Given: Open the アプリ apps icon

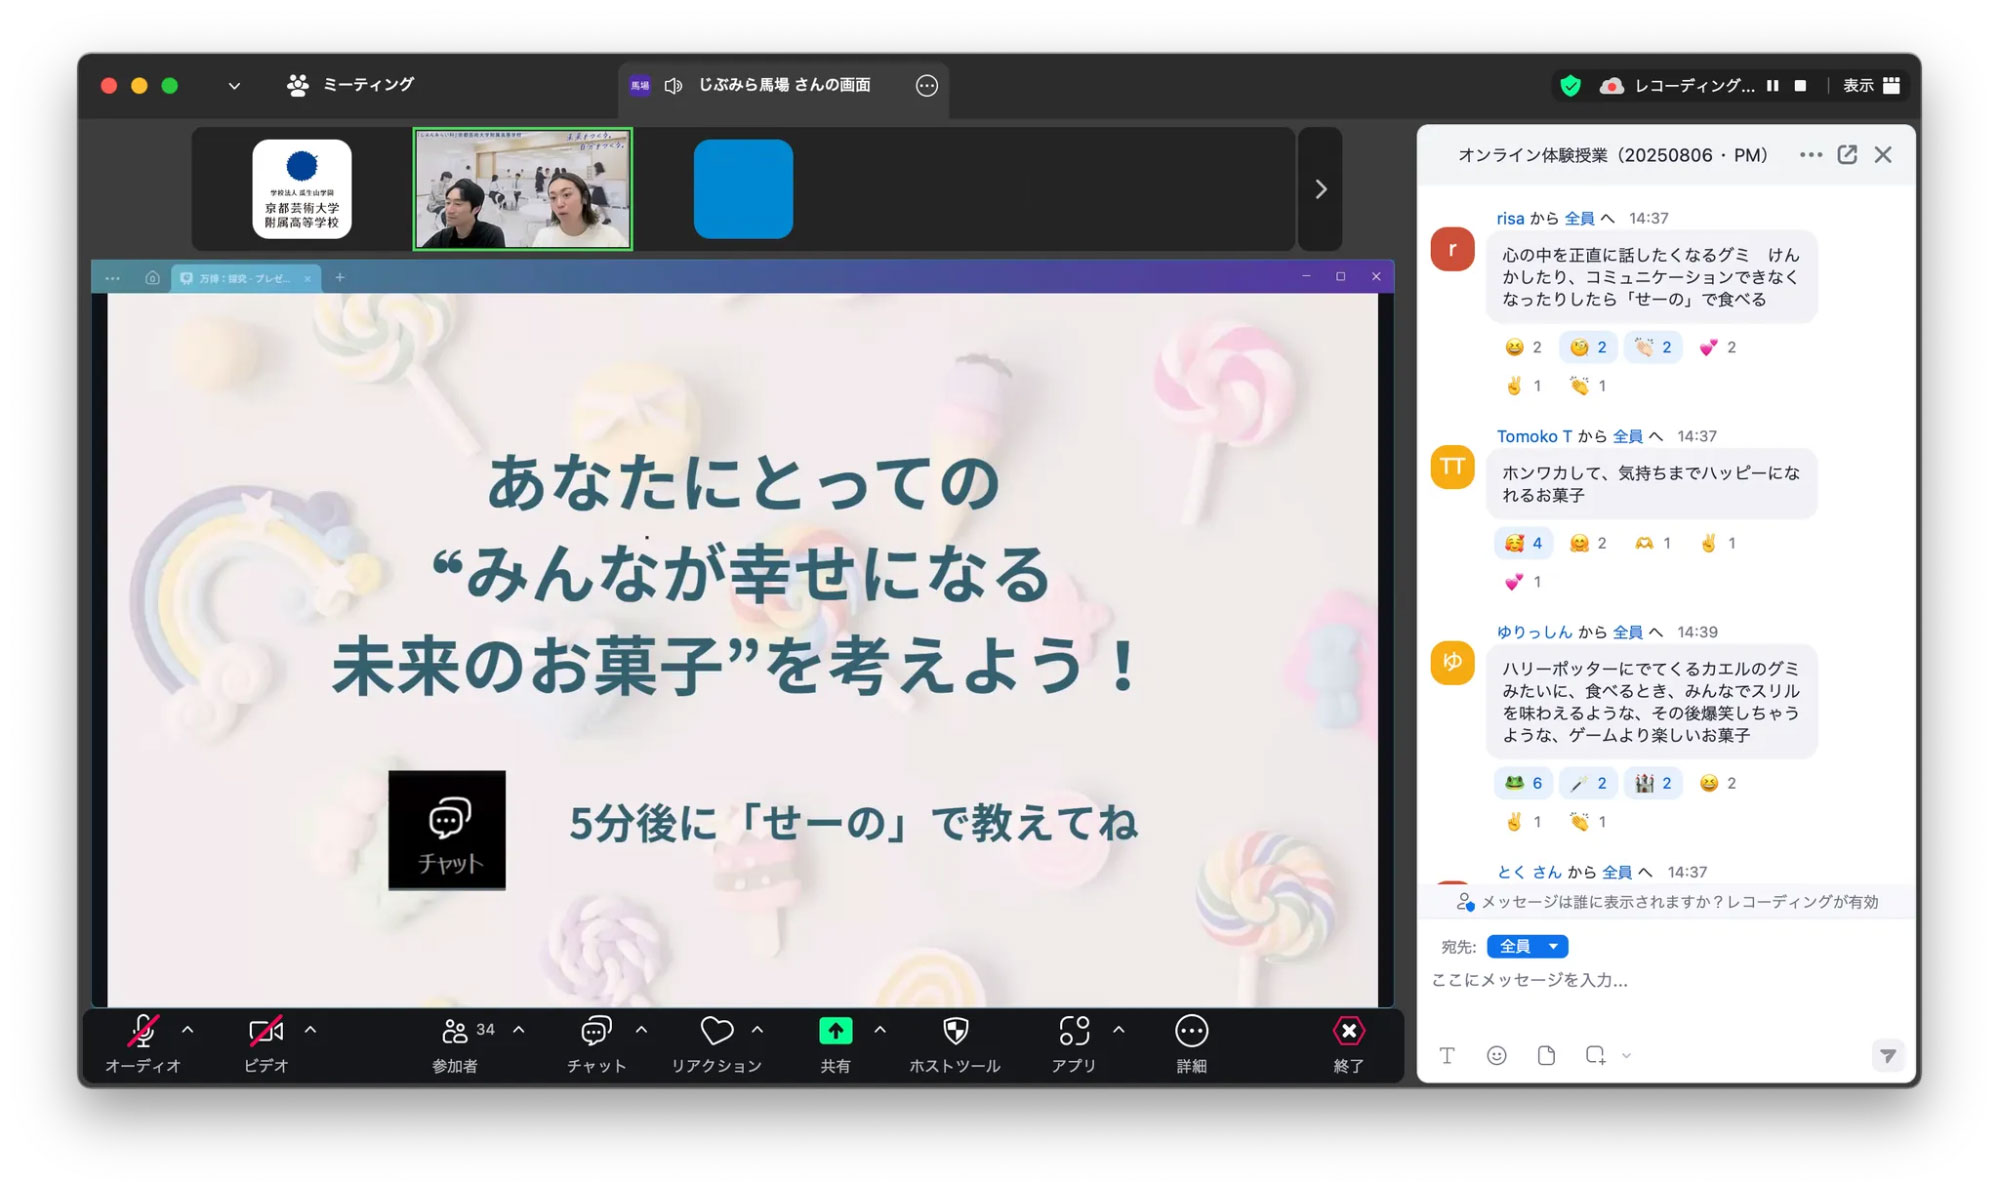Looking at the screenshot, I should tap(1074, 1031).
